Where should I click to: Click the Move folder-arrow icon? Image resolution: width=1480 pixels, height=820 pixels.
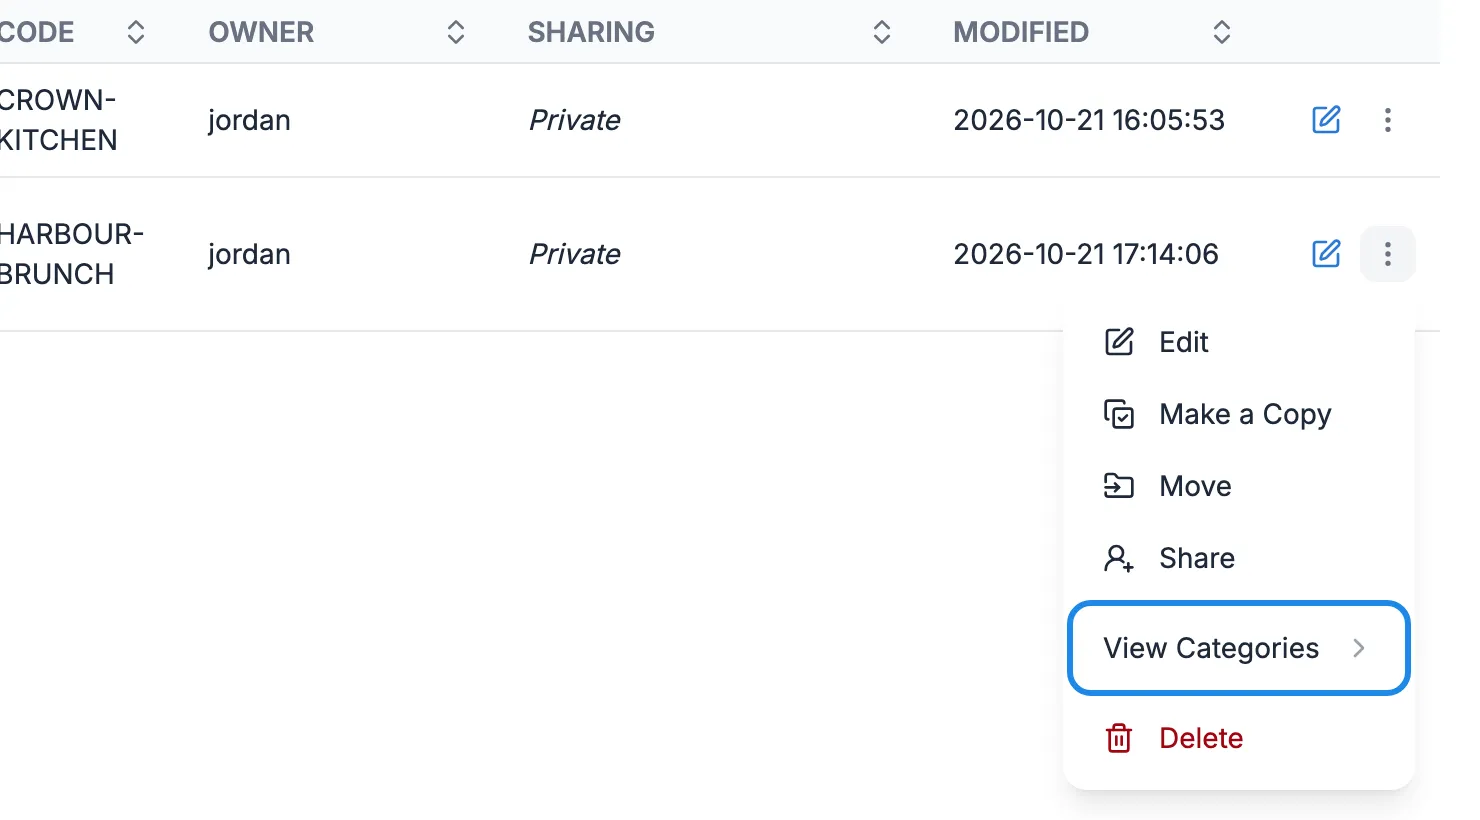coord(1119,486)
